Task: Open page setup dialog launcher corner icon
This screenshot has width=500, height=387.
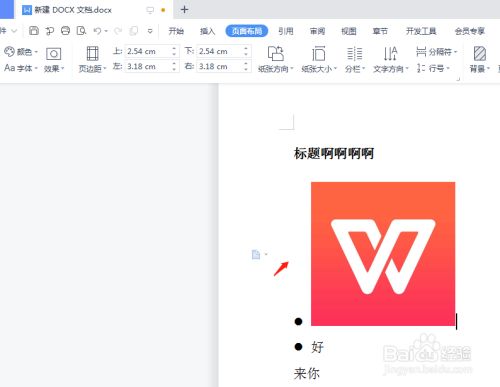Action: coord(458,79)
